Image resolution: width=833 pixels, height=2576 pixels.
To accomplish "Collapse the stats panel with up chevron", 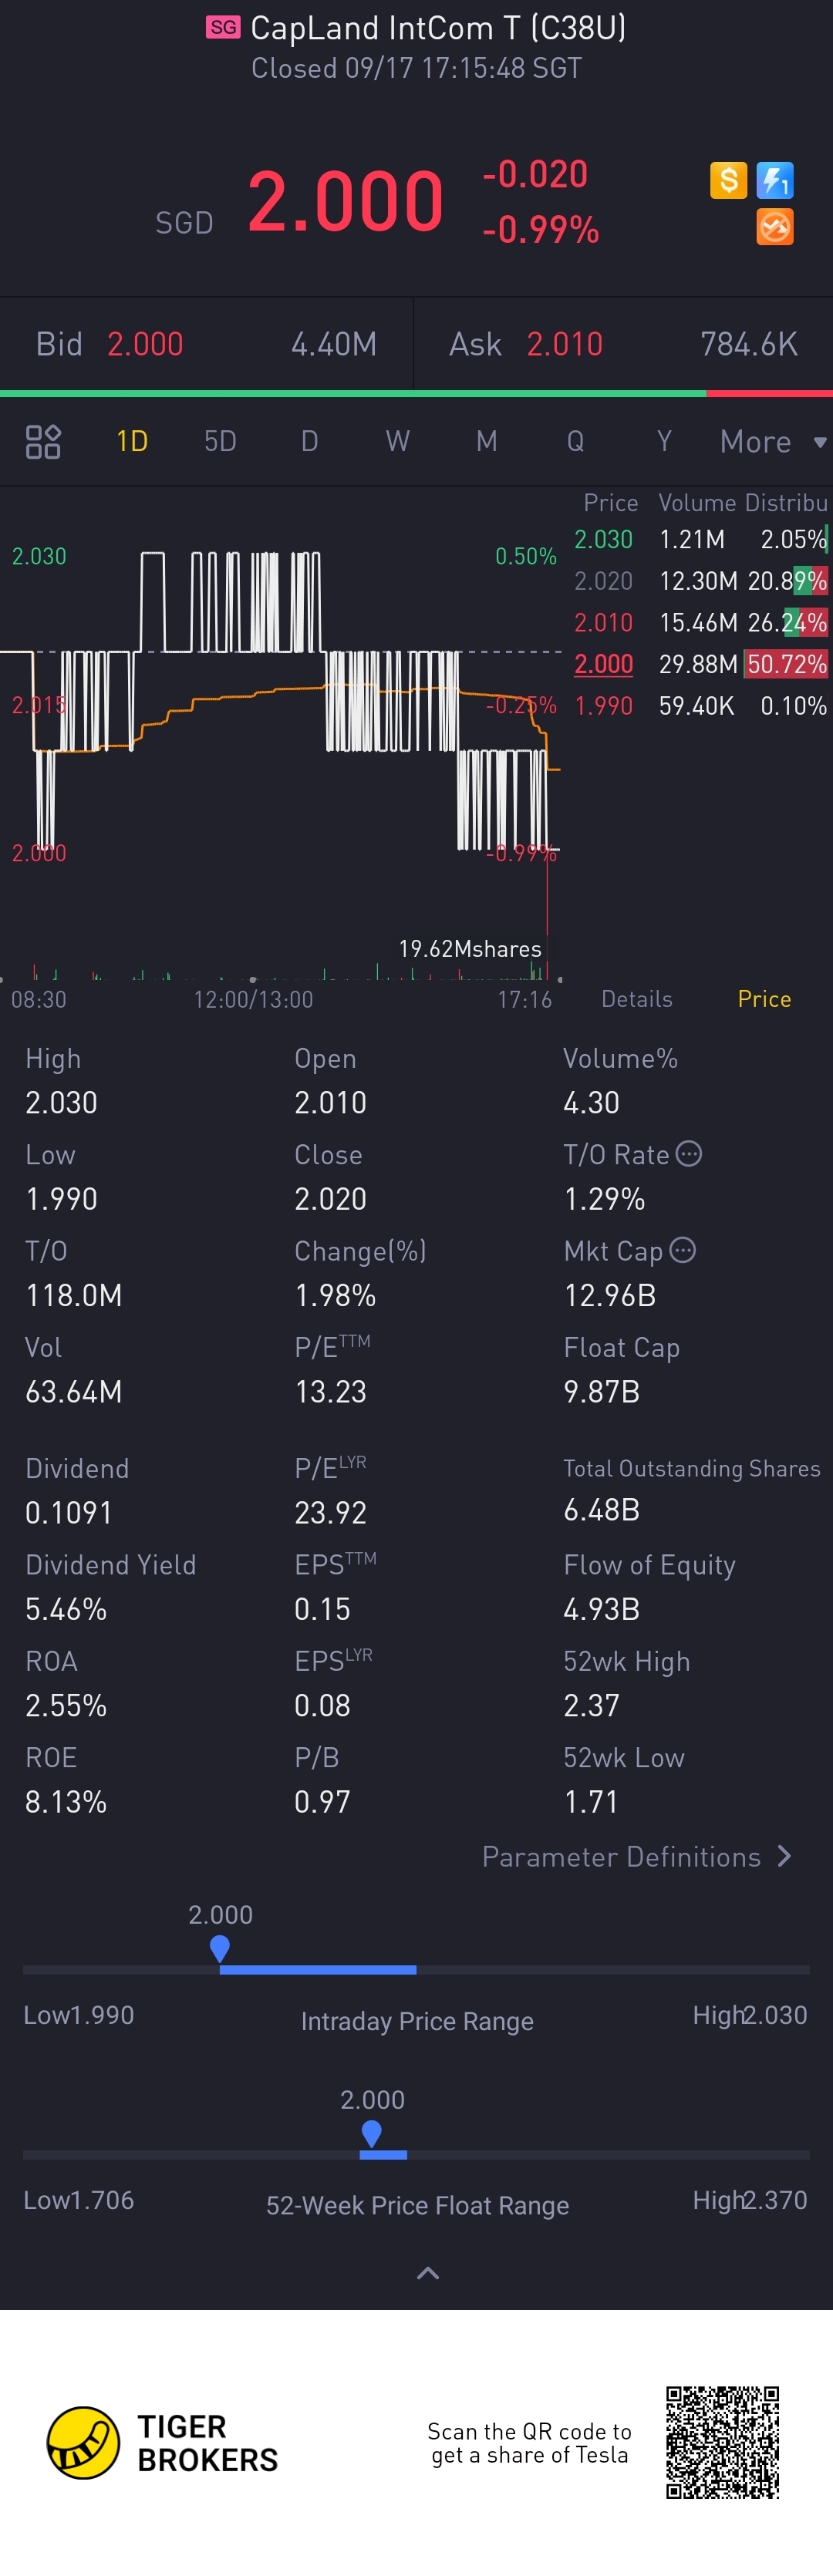I will (428, 2274).
